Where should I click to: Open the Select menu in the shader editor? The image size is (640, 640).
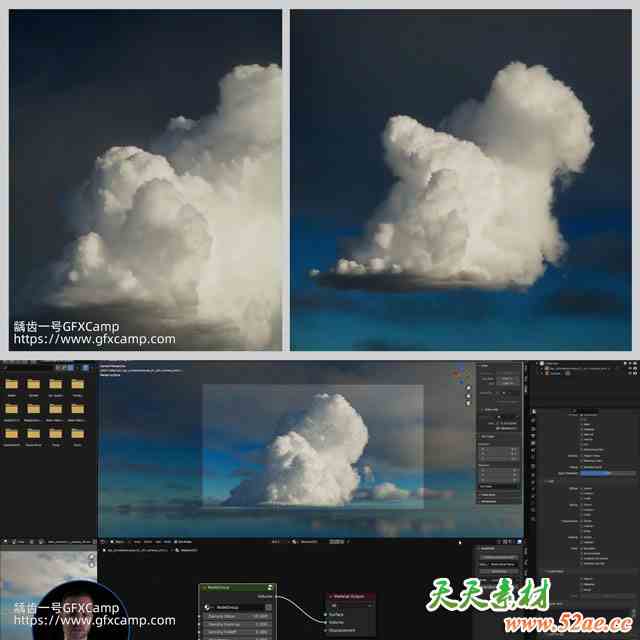pyautogui.click(x=148, y=542)
